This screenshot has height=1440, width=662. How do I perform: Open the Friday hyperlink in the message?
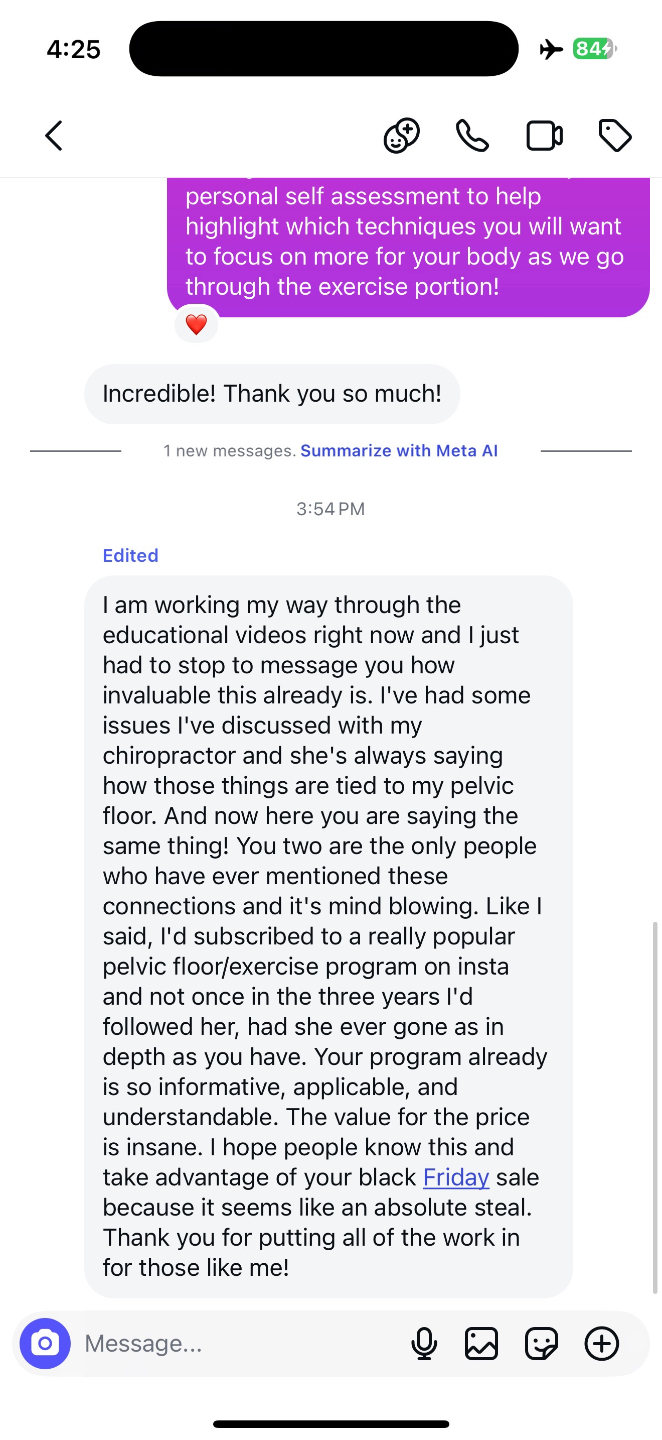click(455, 1177)
